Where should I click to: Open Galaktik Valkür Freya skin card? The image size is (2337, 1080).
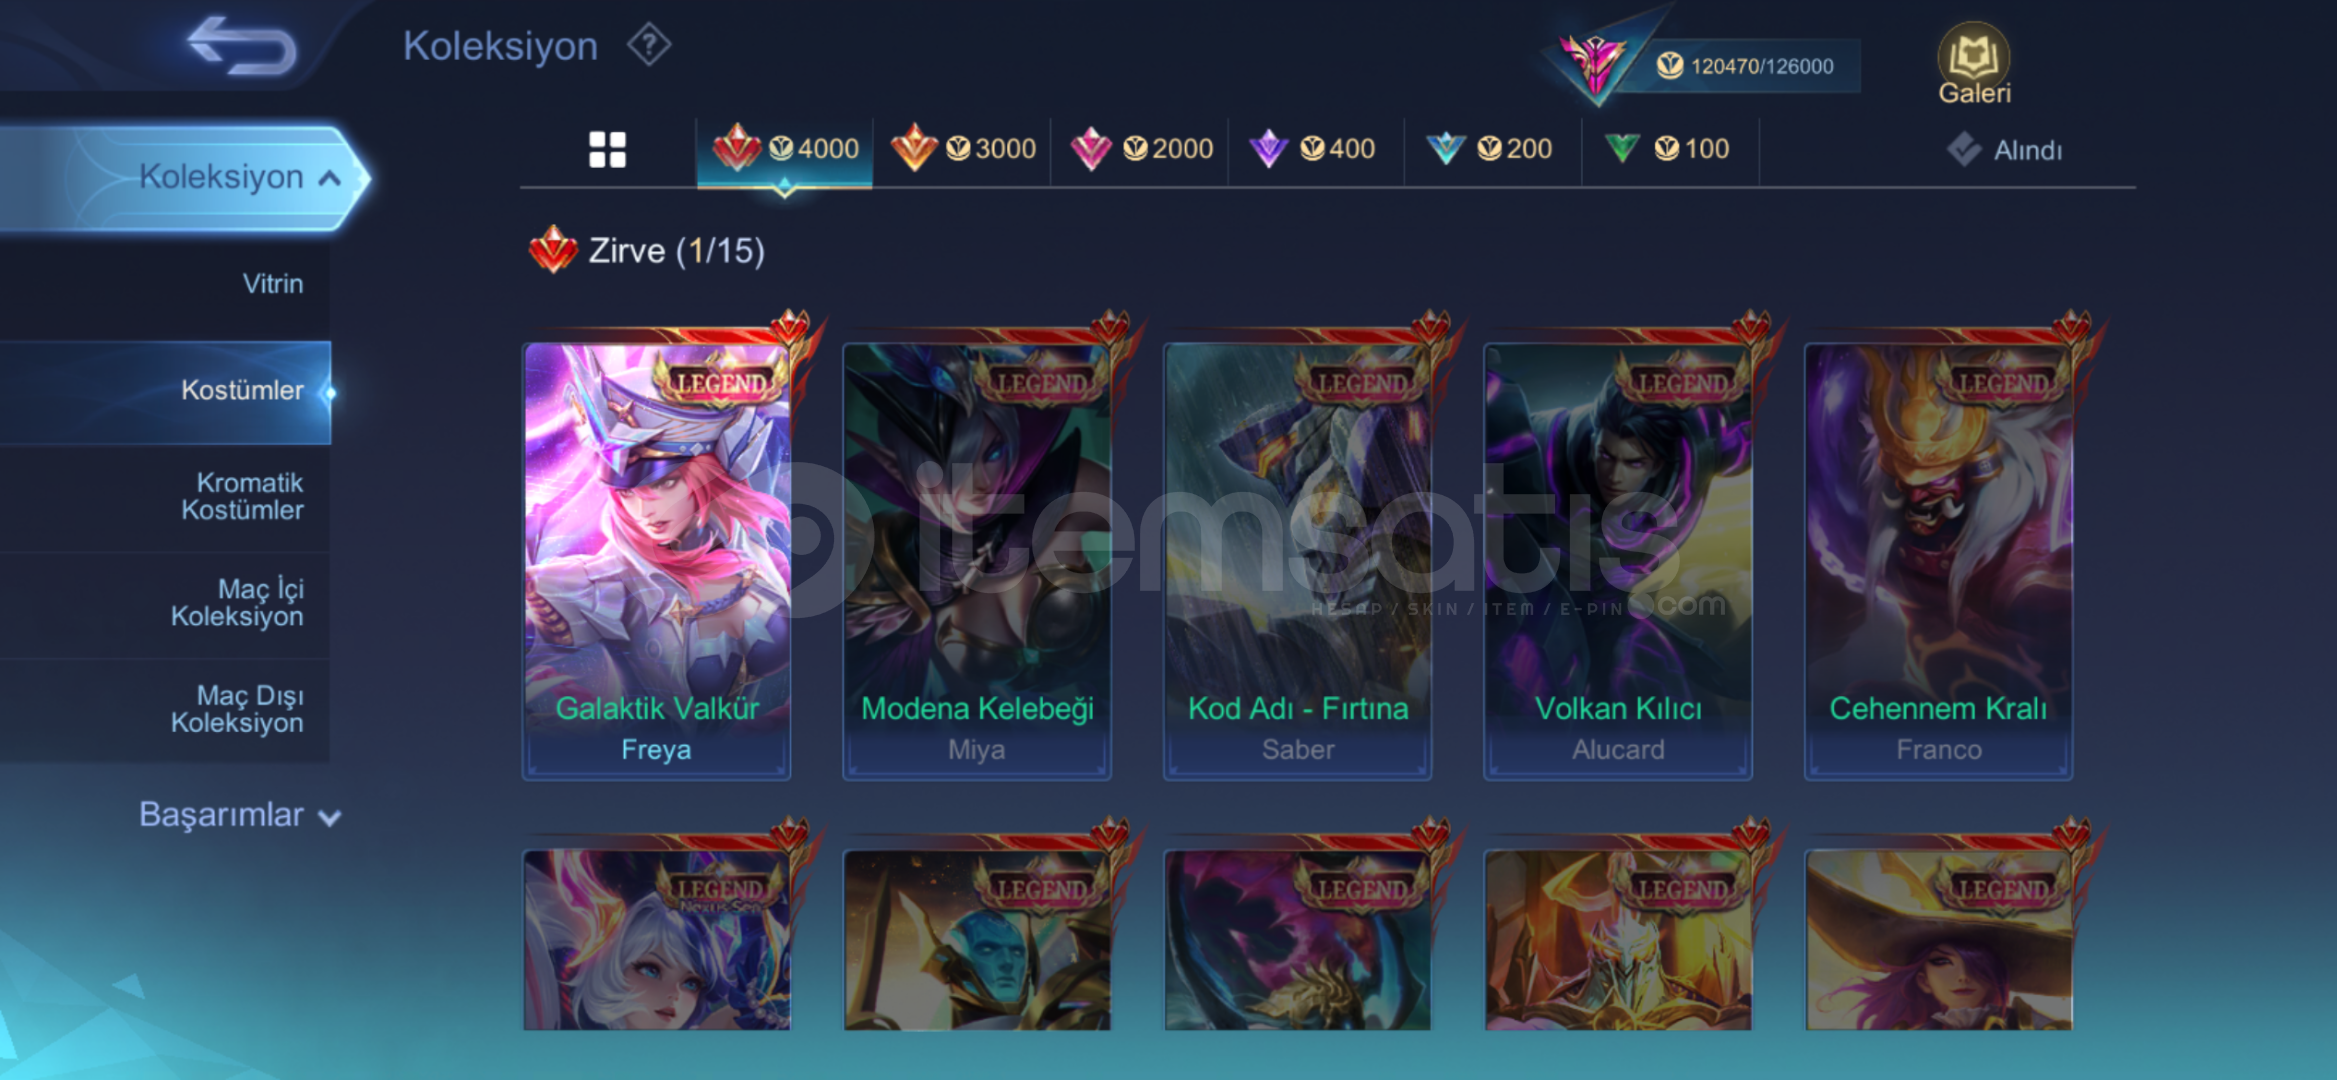(x=657, y=560)
